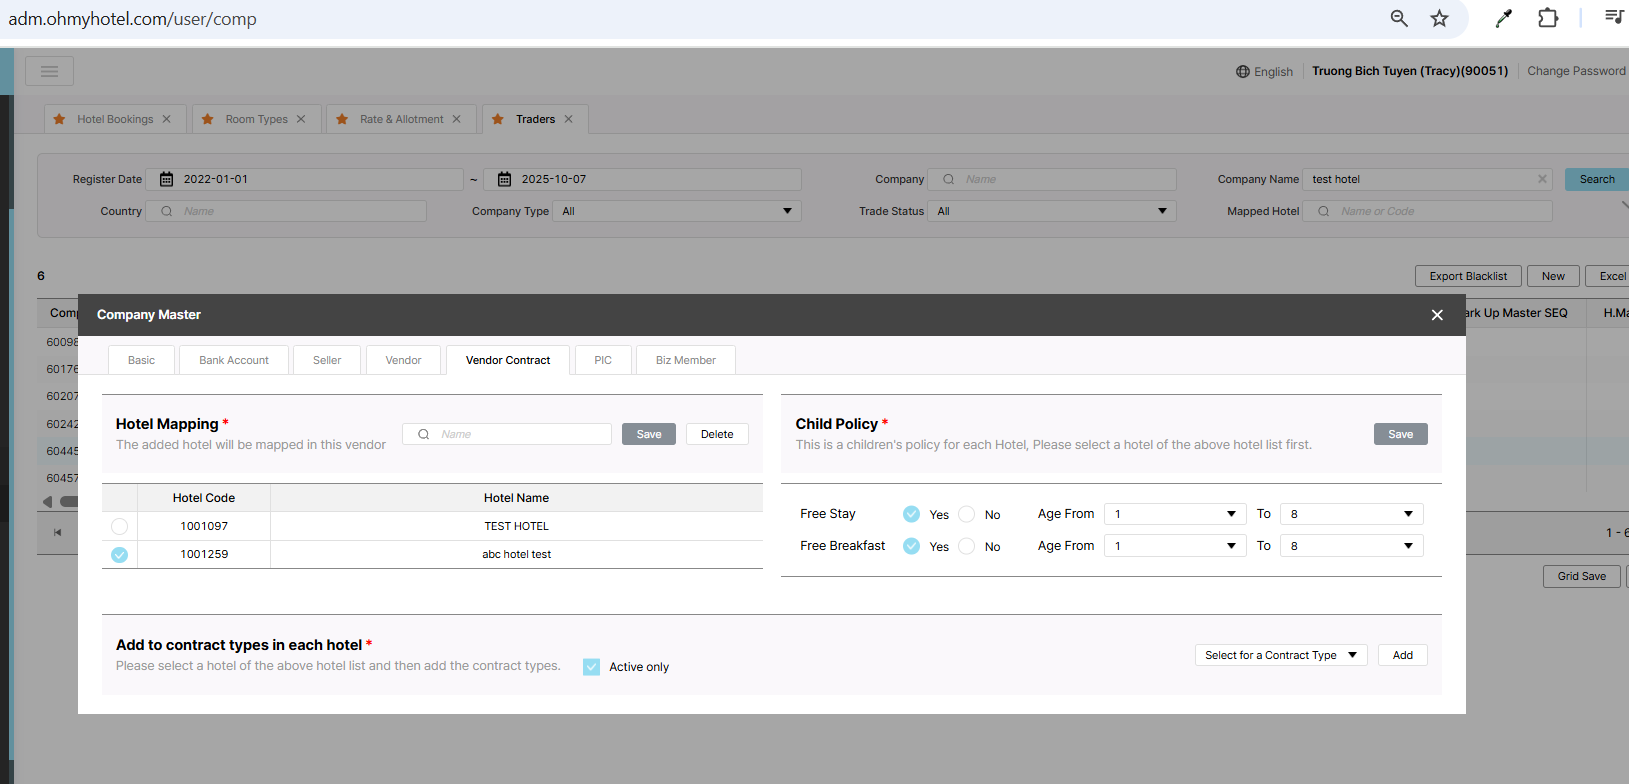Set Free Breakfast to No
Screen dimensions: 1629x784
[967, 546]
